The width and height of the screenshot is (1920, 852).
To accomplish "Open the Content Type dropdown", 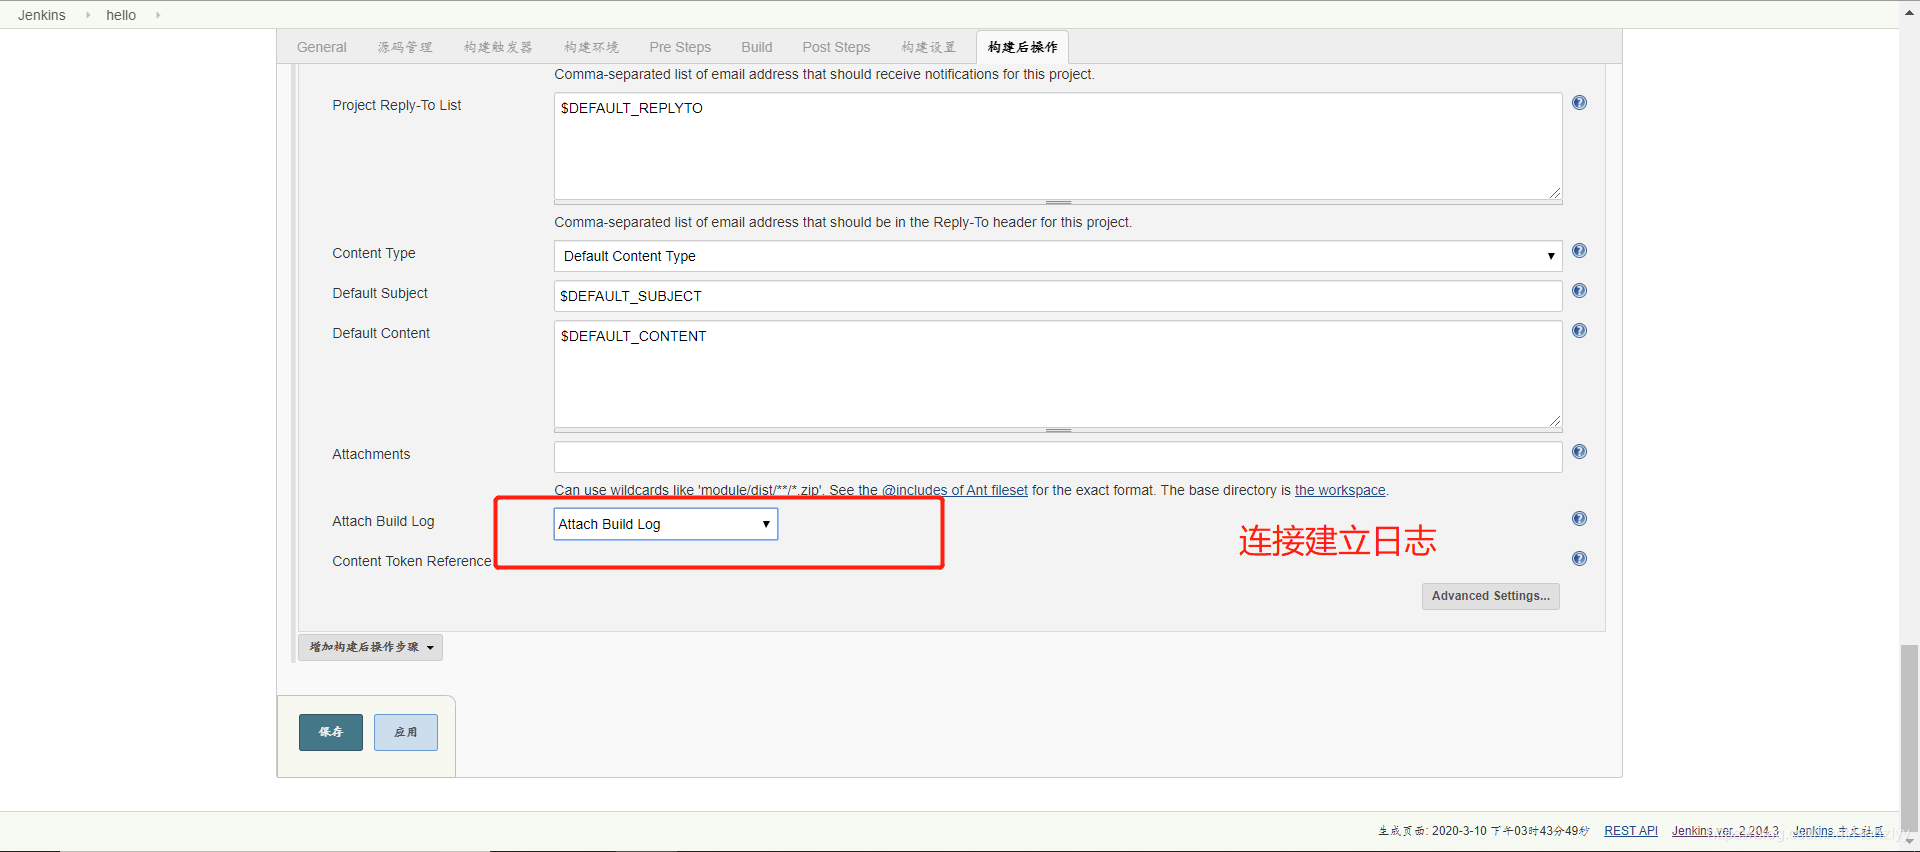I will click(x=1058, y=256).
